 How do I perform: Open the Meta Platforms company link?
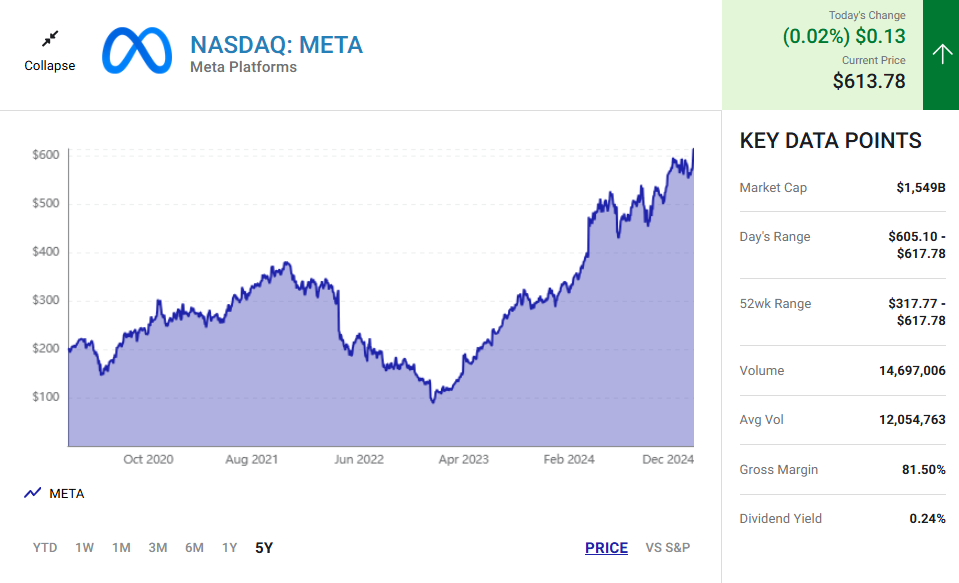pos(243,67)
